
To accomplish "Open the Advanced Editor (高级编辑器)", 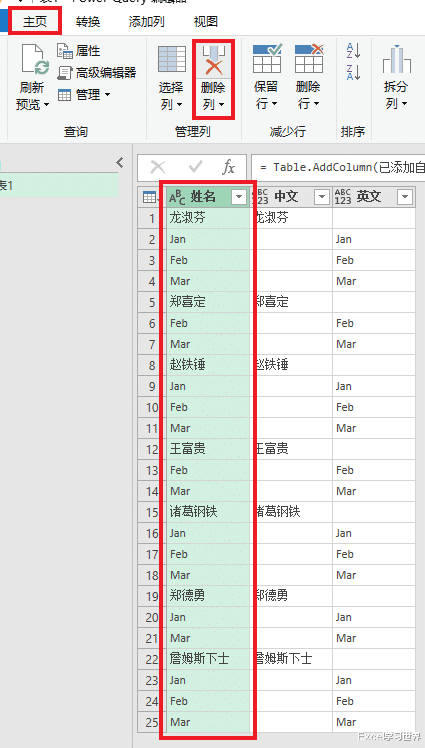I will (x=97, y=73).
